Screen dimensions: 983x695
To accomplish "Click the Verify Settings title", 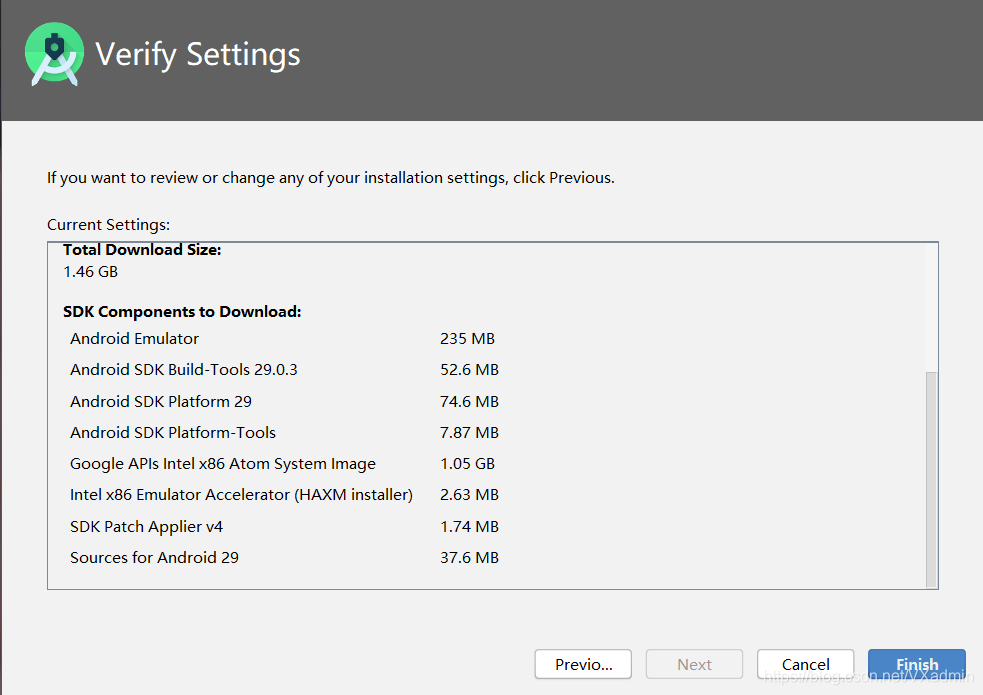I will pyautogui.click(x=197, y=54).
